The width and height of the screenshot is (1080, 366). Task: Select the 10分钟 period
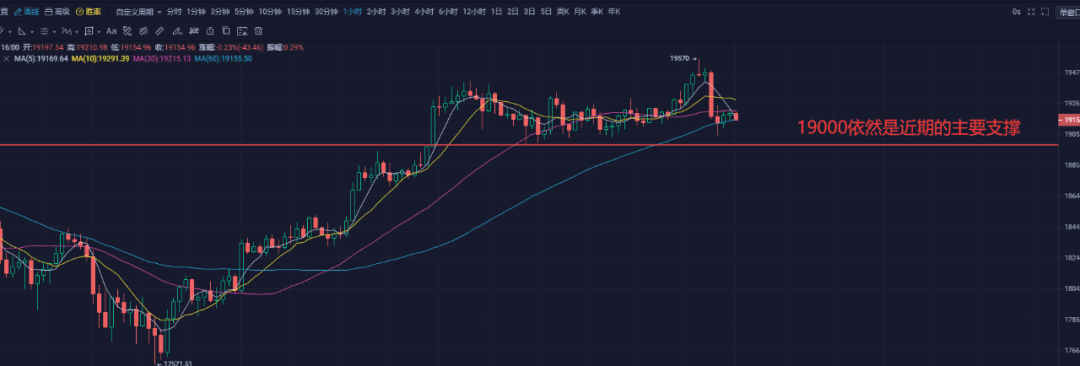pyautogui.click(x=269, y=12)
